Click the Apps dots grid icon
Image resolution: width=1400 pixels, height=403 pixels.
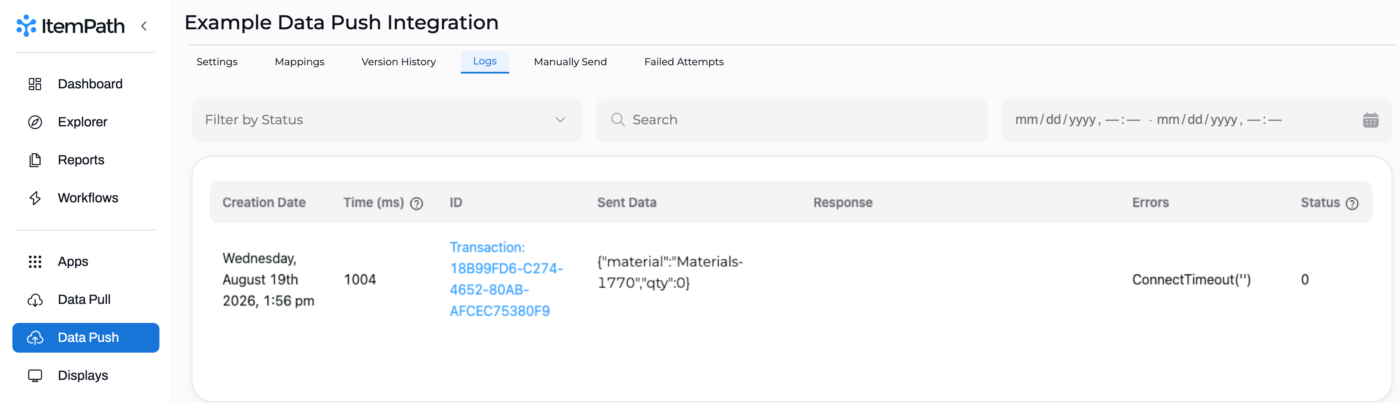[35, 262]
